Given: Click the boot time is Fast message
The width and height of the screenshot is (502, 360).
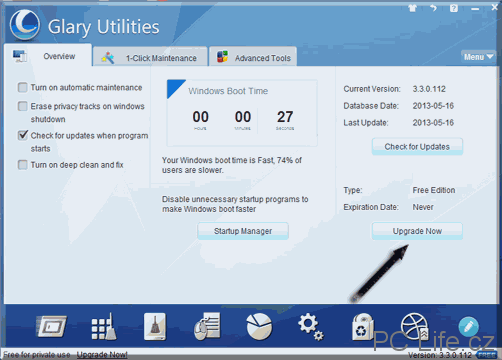Looking at the screenshot, I should (x=232, y=165).
